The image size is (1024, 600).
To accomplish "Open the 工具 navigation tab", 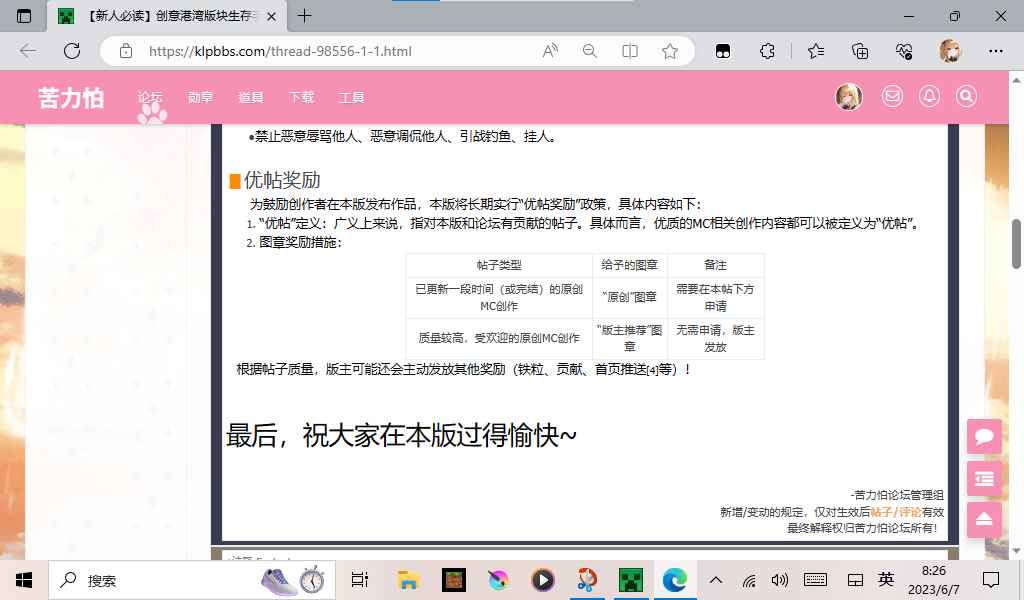I will (351, 97).
